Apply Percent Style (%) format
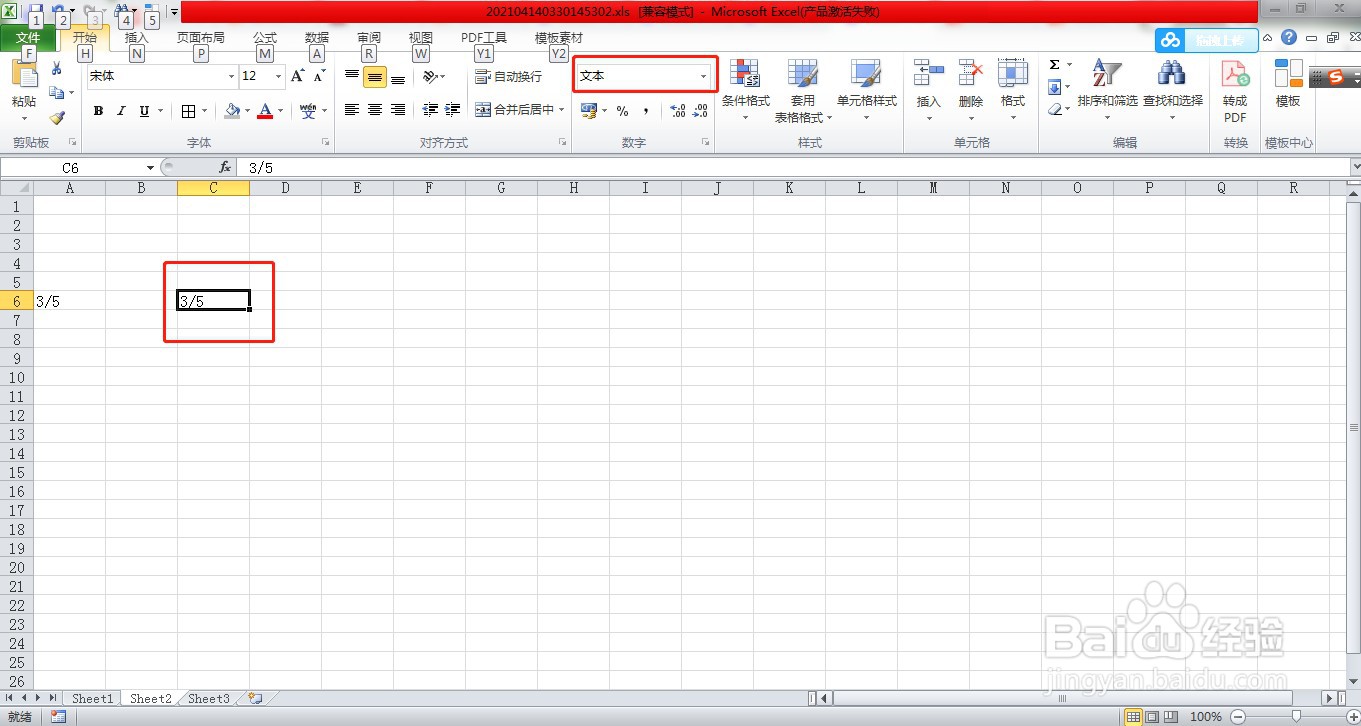This screenshot has height=726, width=1361. click(x=622, y=111)
